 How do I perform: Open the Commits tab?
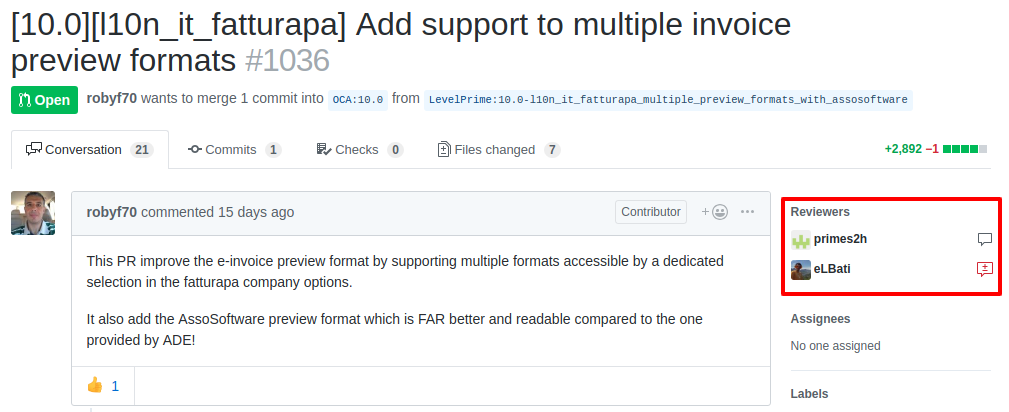click(x=234, y=150)
